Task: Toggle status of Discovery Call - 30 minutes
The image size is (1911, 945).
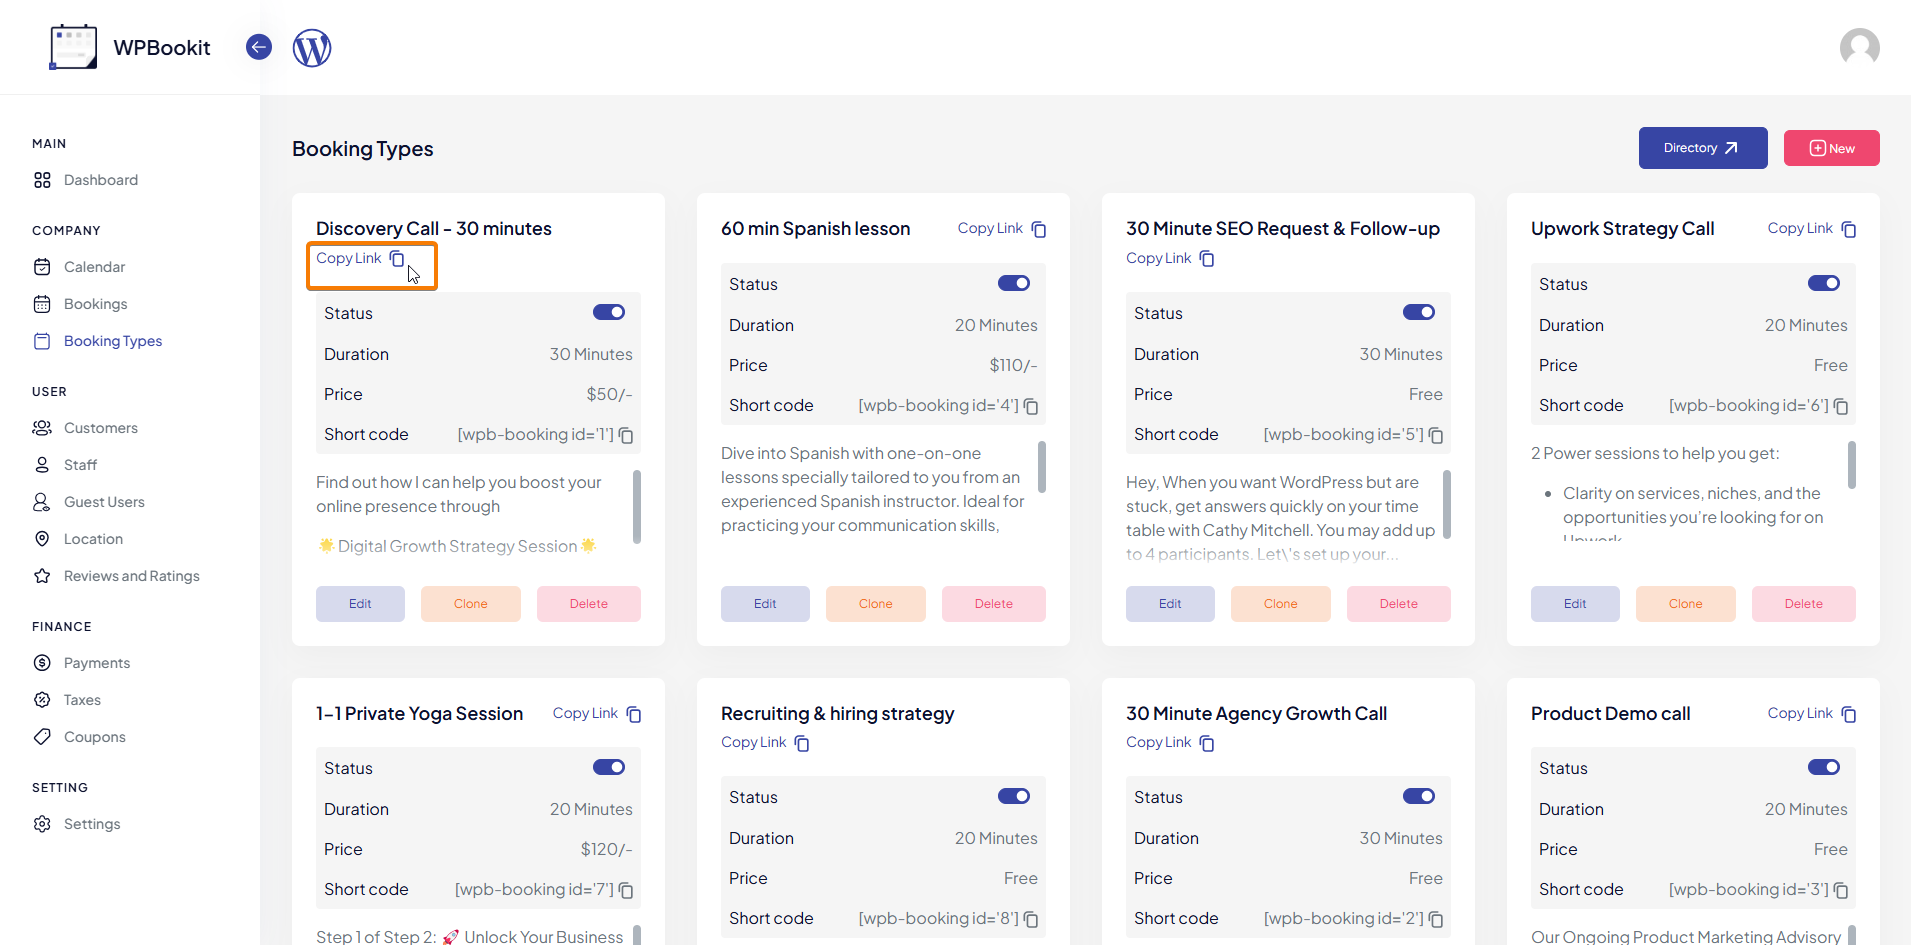Action: pyautogui.click(x=609, y=312)
